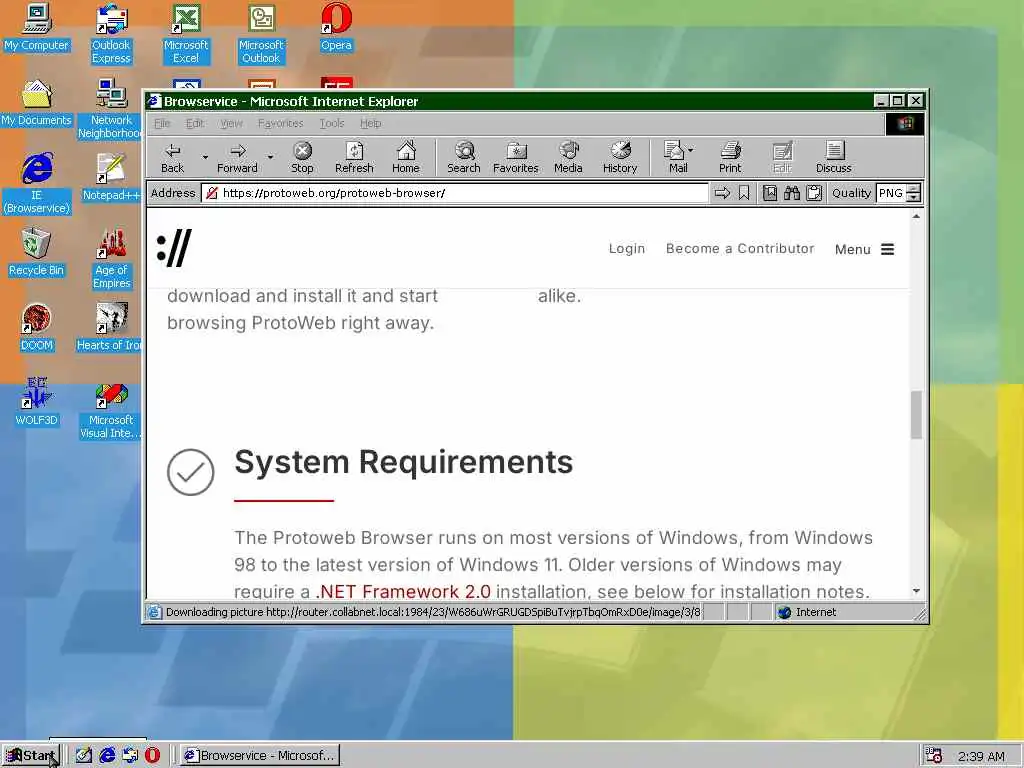Open the Edit menu
1024x768 pixels.
pos(195,123)
